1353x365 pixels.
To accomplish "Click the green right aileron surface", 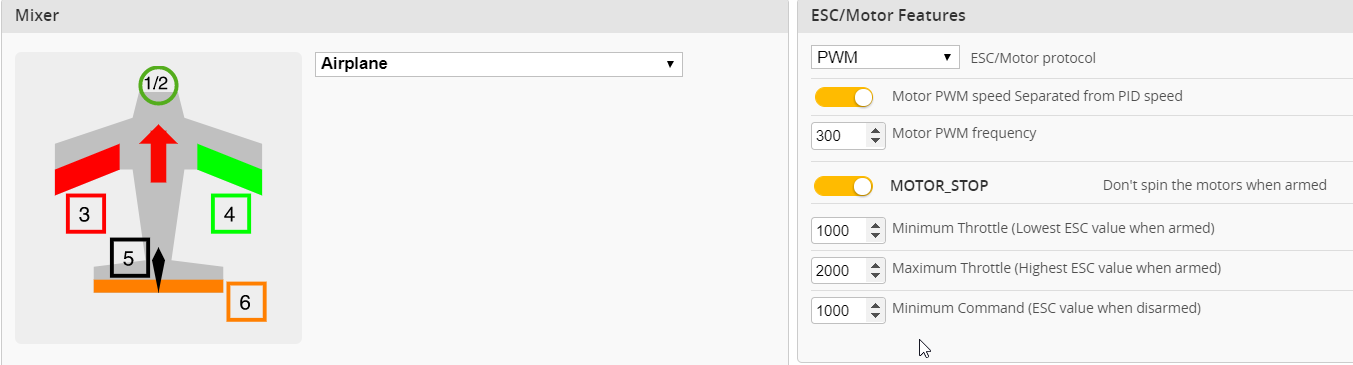I will coord(229,168).
